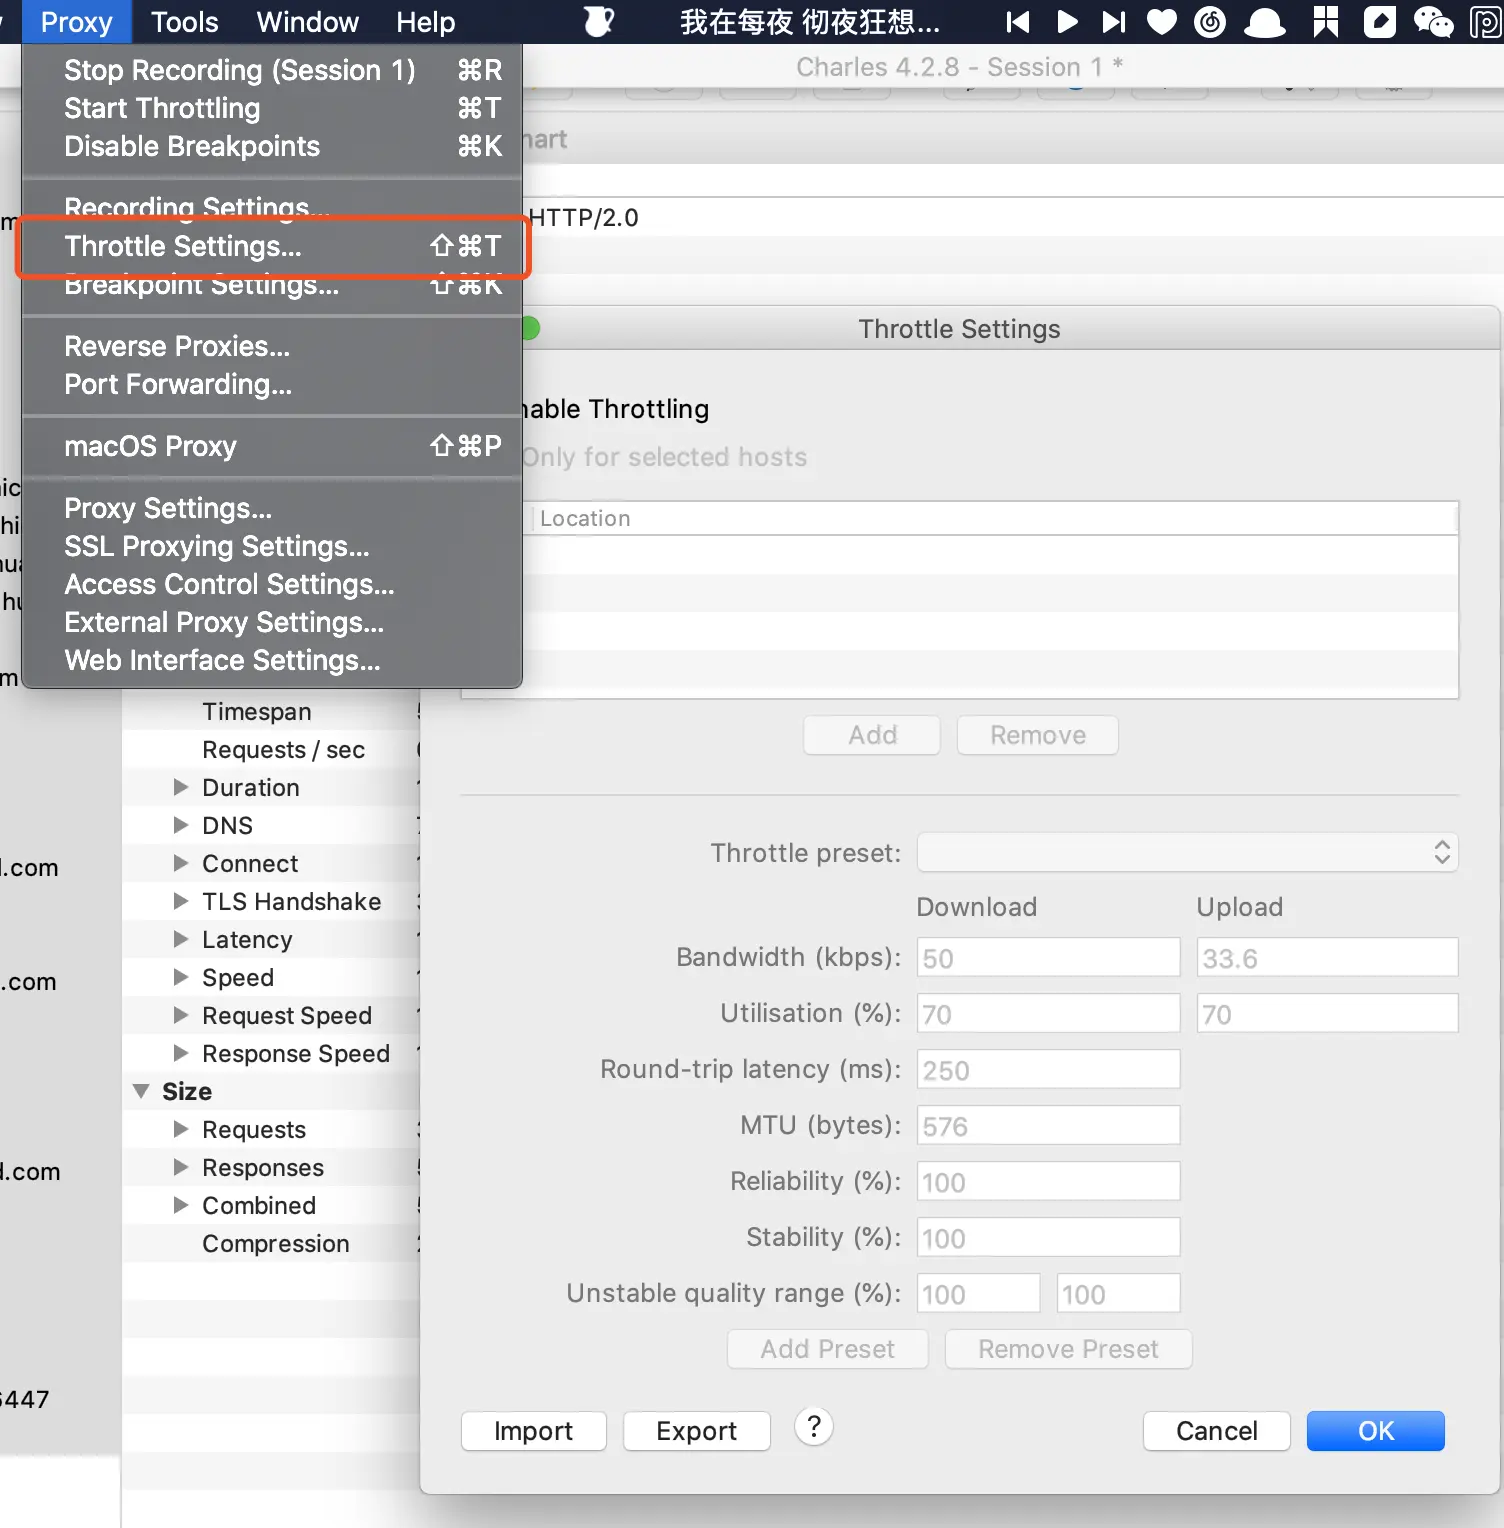Focus the Reliability (%) field
The width and height of the screenshot is (1504, 1528).
[1048, 1181]
